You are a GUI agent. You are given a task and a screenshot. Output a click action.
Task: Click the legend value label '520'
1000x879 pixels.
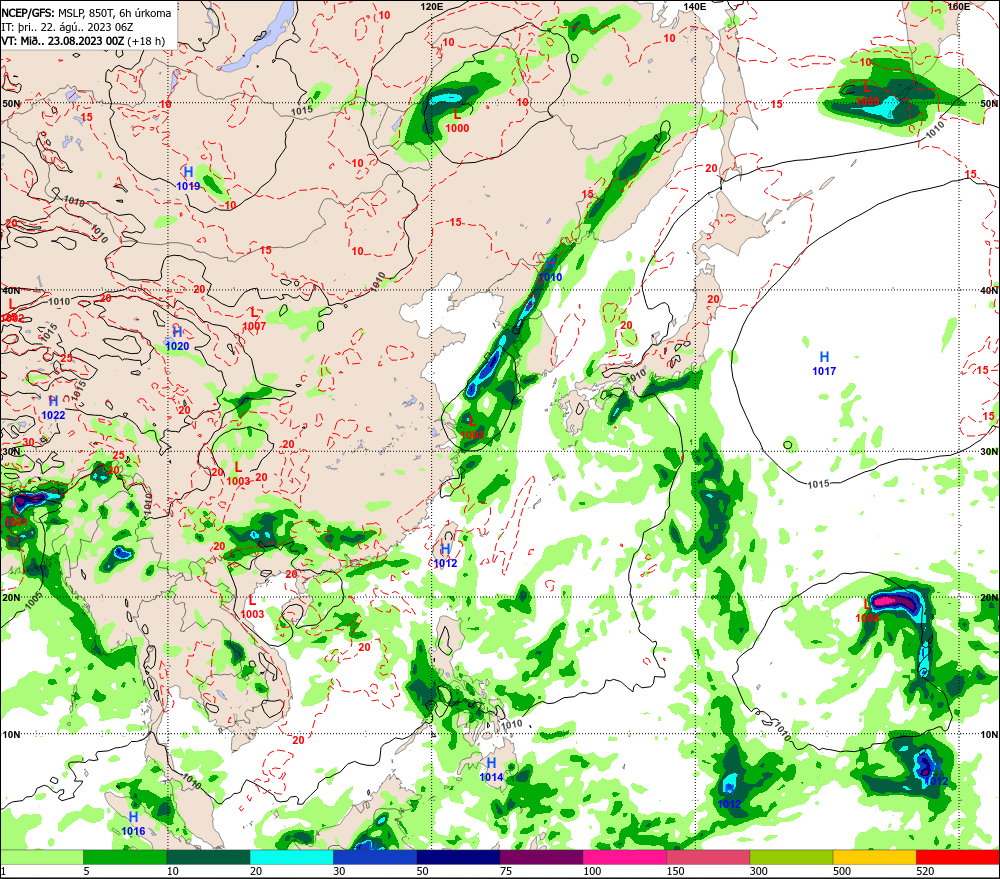925,871
